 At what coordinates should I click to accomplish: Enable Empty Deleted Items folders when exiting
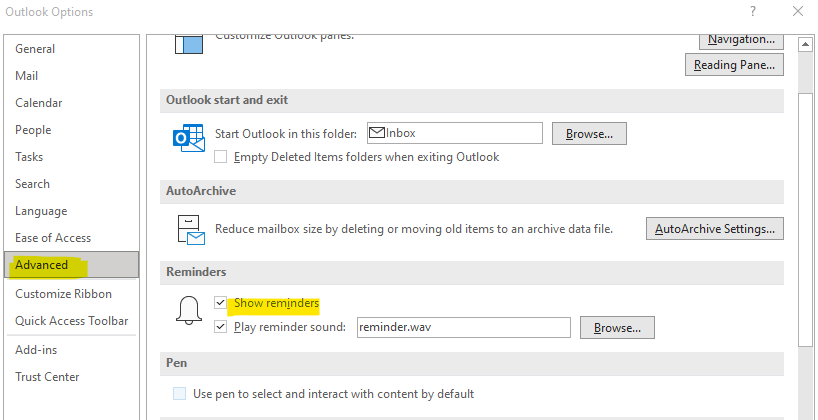pyautogui.click(x=221, y=157)
